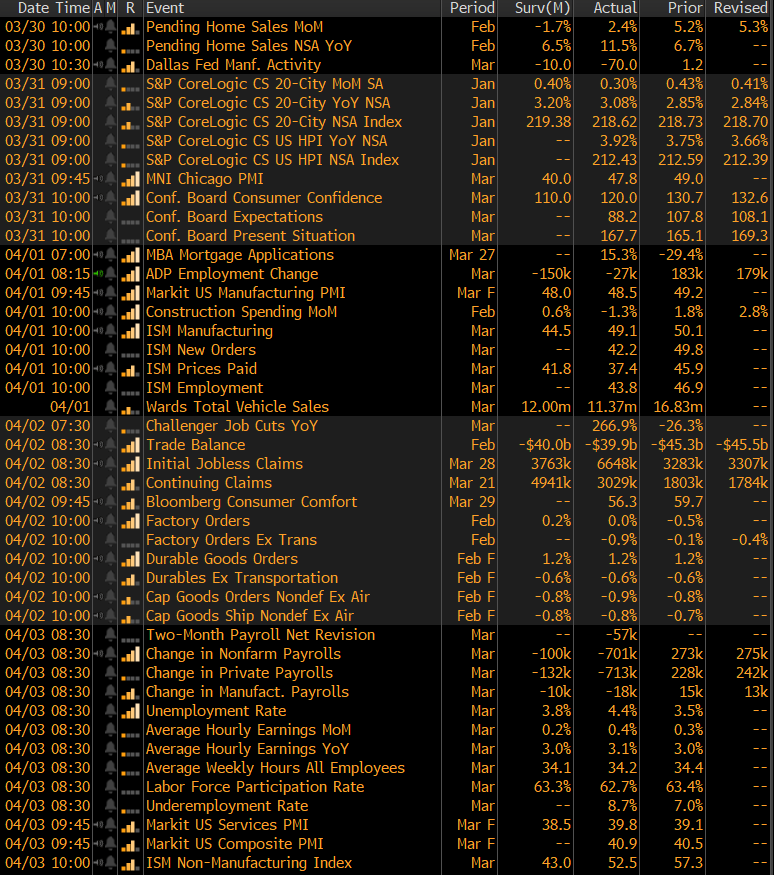Click the bell icon for ISM Non-Manufacturing Index
The image size is (774, 875).
pyautogui.click(x=110, y=863)
